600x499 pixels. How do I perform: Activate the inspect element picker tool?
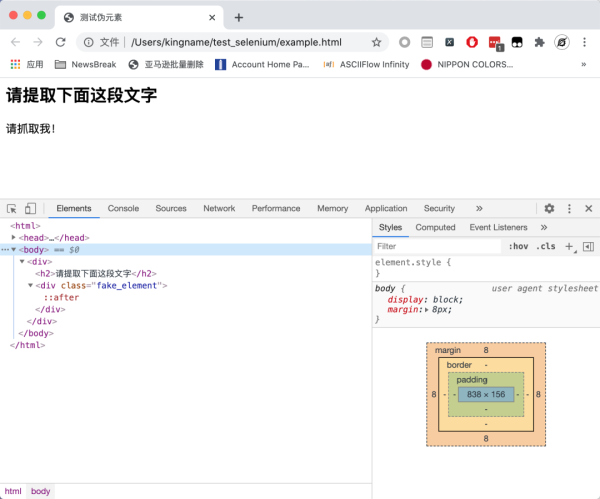(x=12, y=208)
